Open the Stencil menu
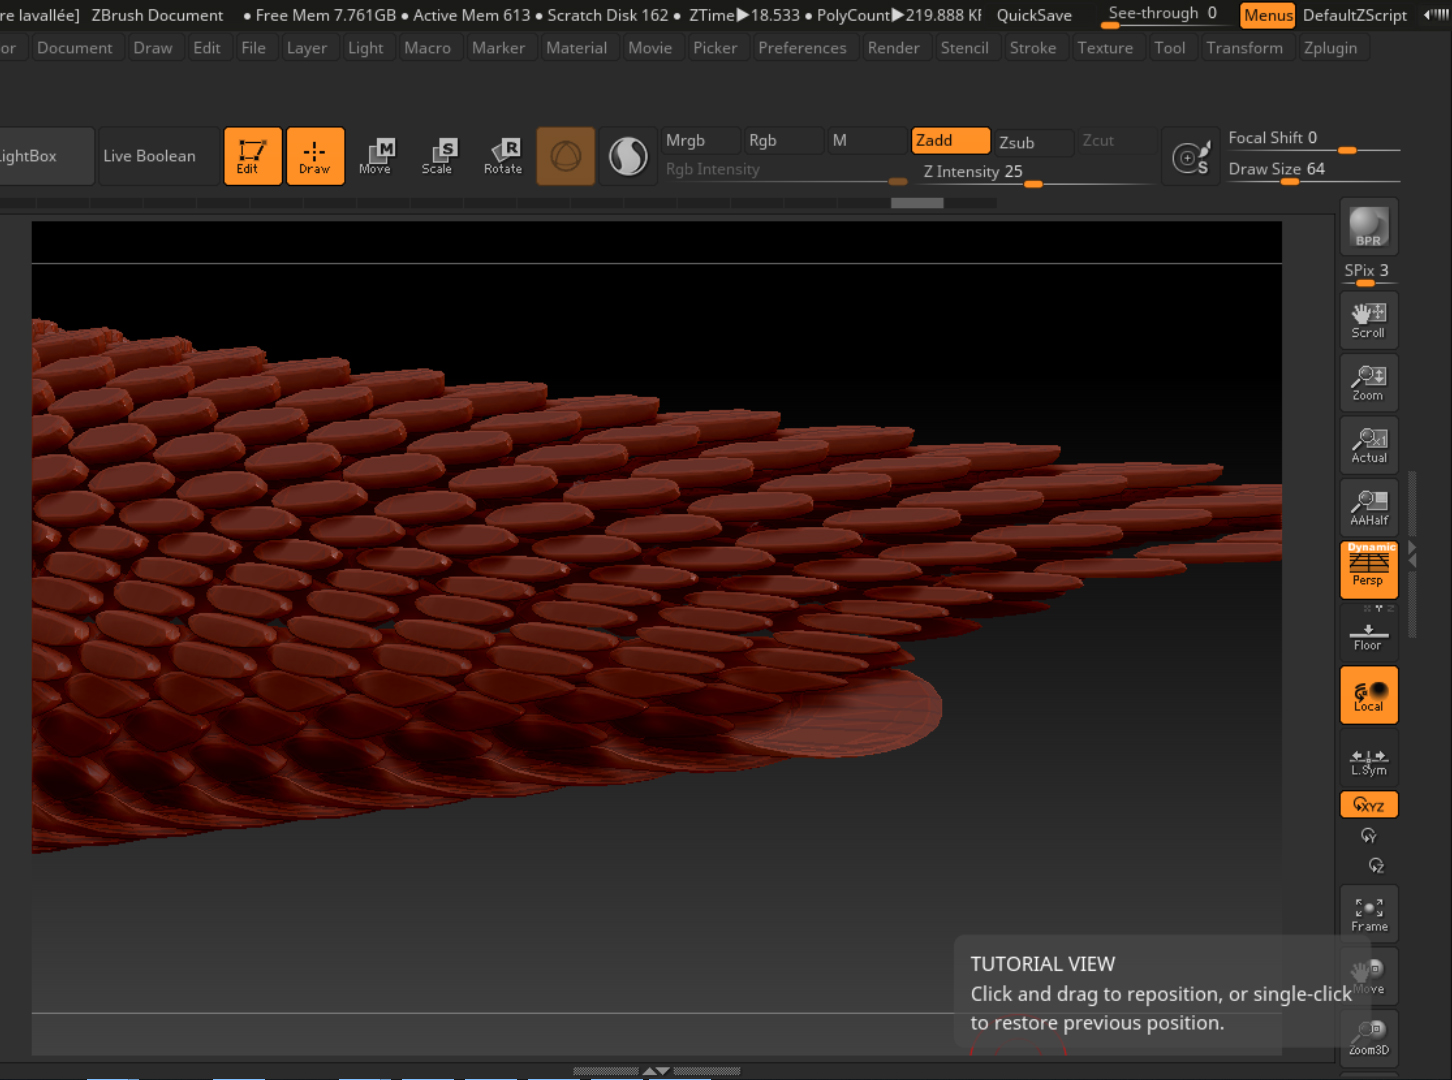 [x=965, y=48]
